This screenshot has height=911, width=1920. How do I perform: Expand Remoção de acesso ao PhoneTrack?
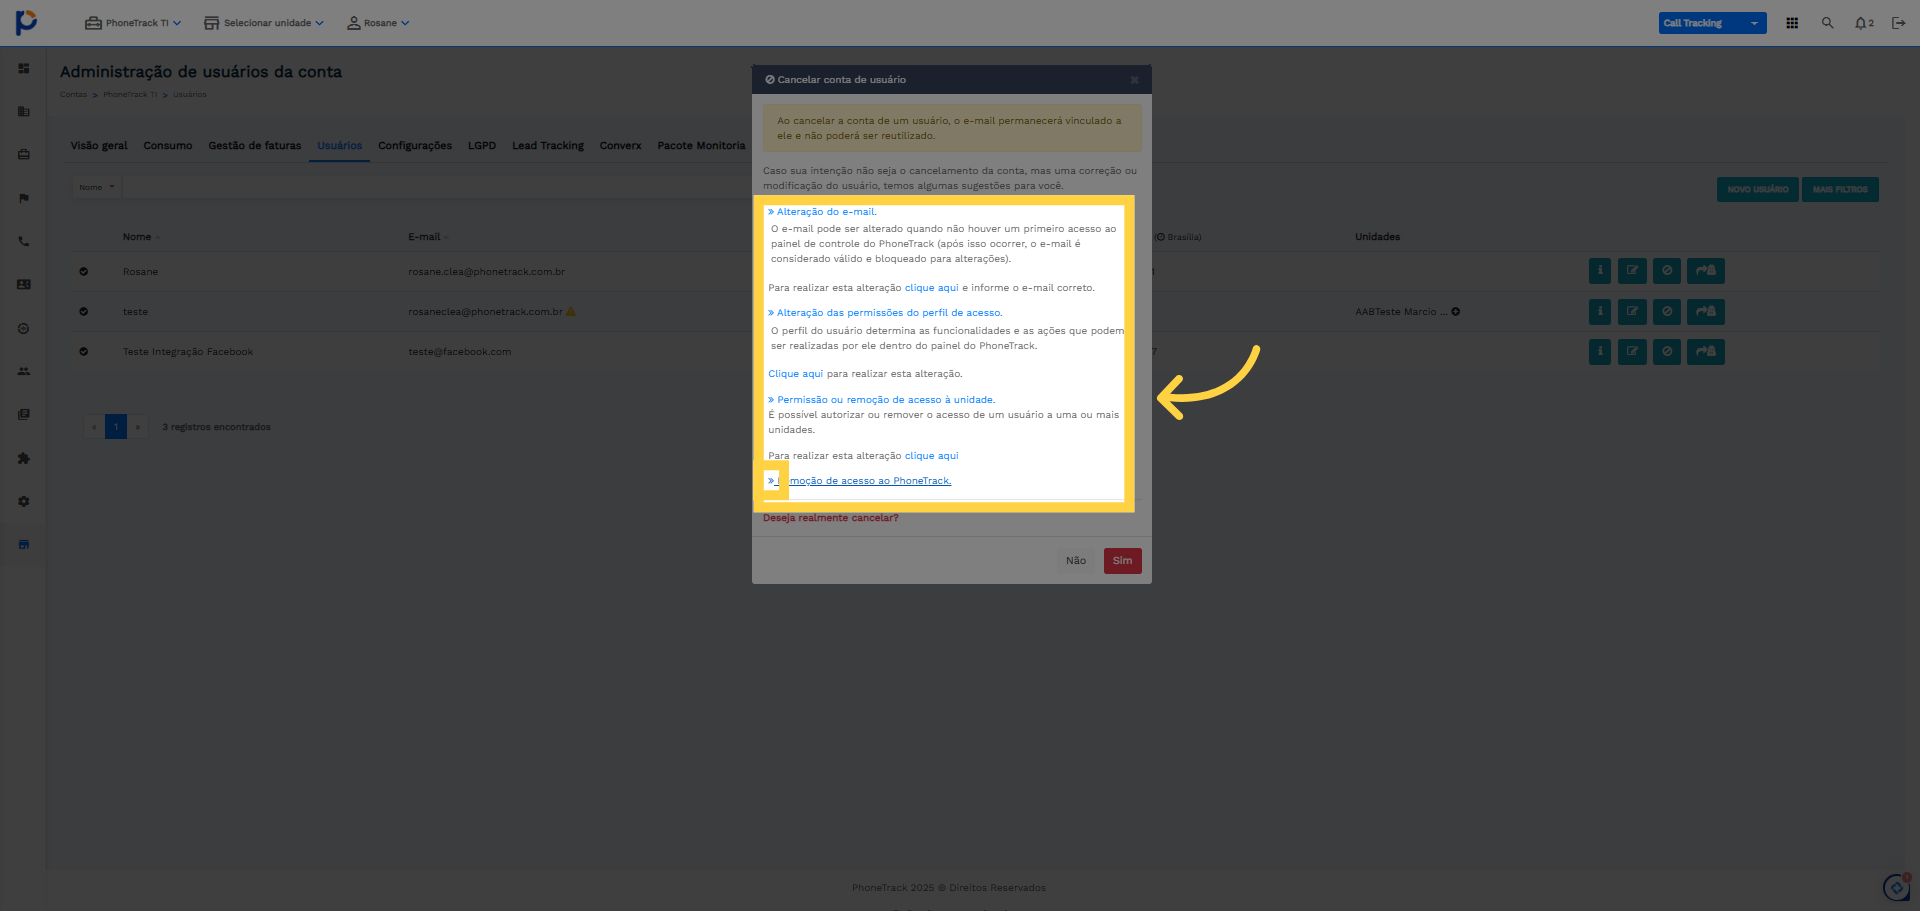pos(860,481)
